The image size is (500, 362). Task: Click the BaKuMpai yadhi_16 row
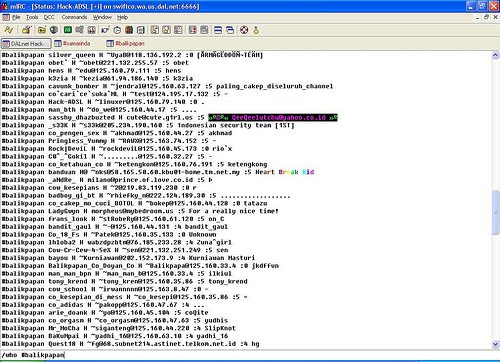115,336
